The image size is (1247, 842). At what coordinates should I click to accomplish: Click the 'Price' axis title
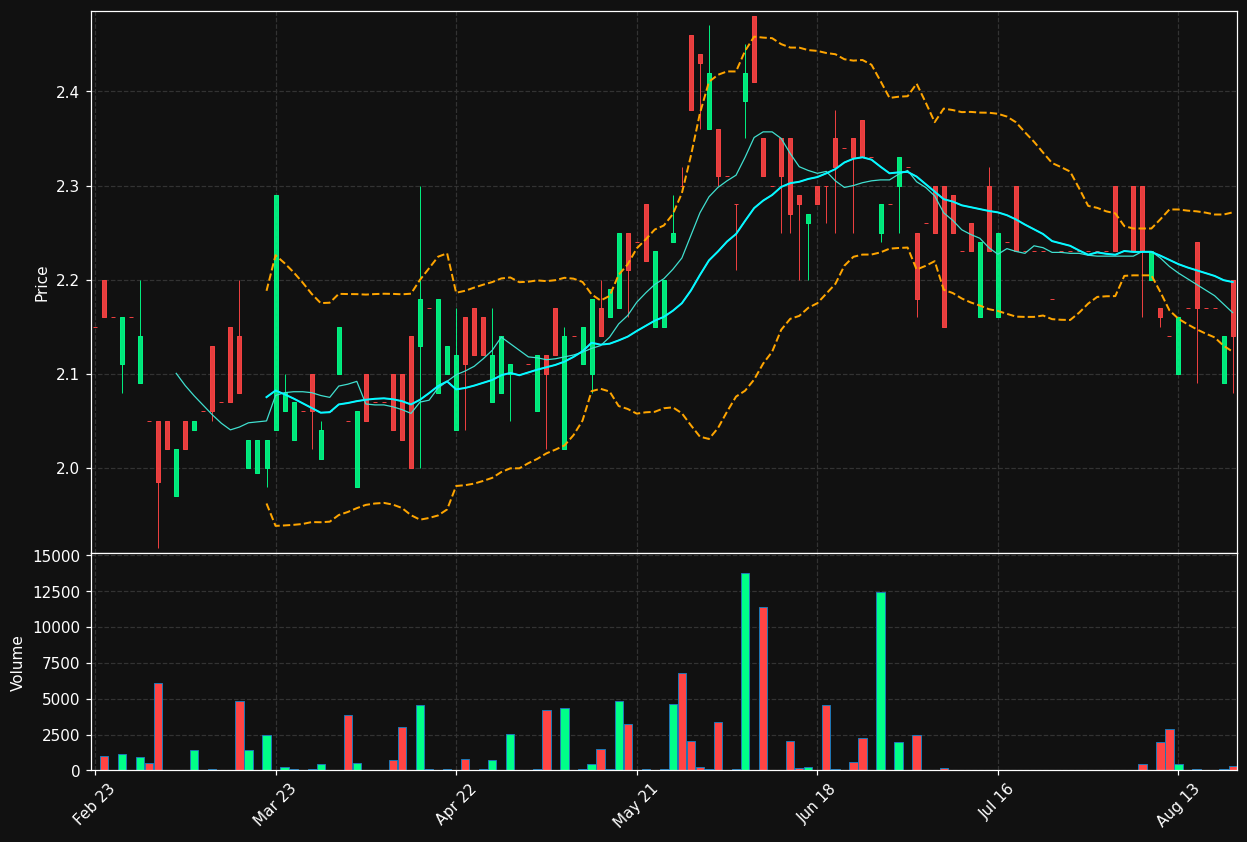coord(42,283)
